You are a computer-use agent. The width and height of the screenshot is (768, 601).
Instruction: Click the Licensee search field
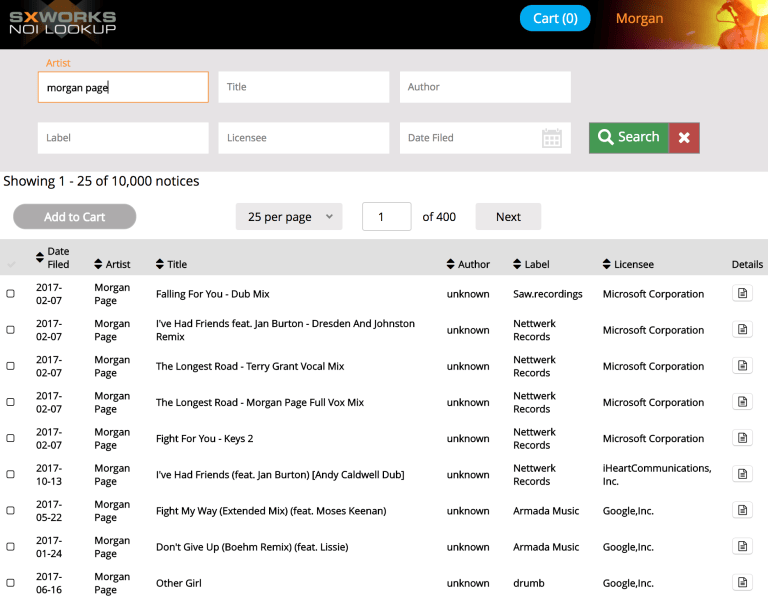[x=304, y=138]
